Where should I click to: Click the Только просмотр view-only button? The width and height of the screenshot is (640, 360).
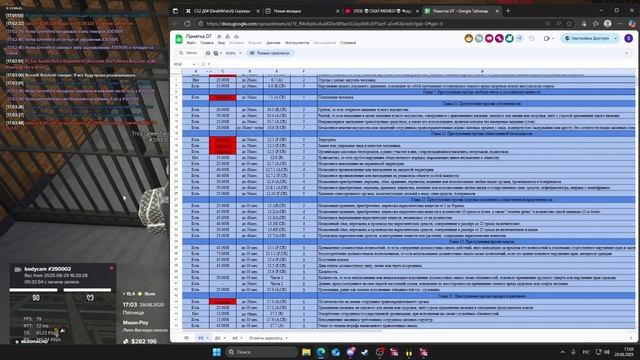[269, 53]
